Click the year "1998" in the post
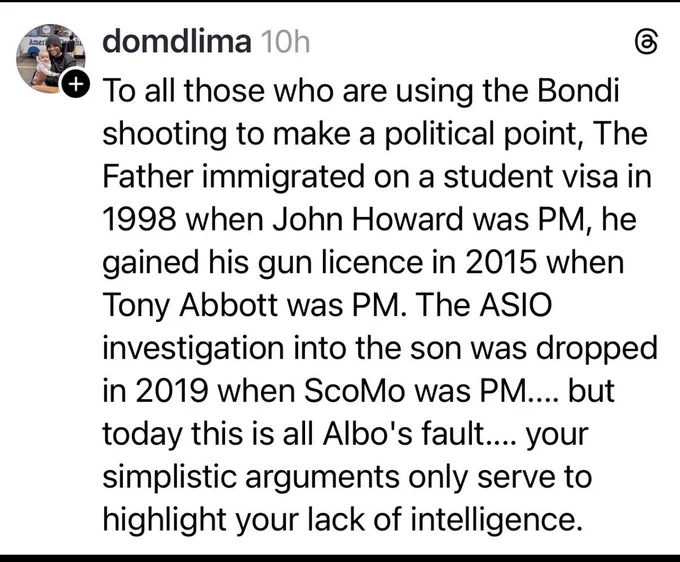The height and width of the screenshot is (562, 680). [x=140, y=219]
